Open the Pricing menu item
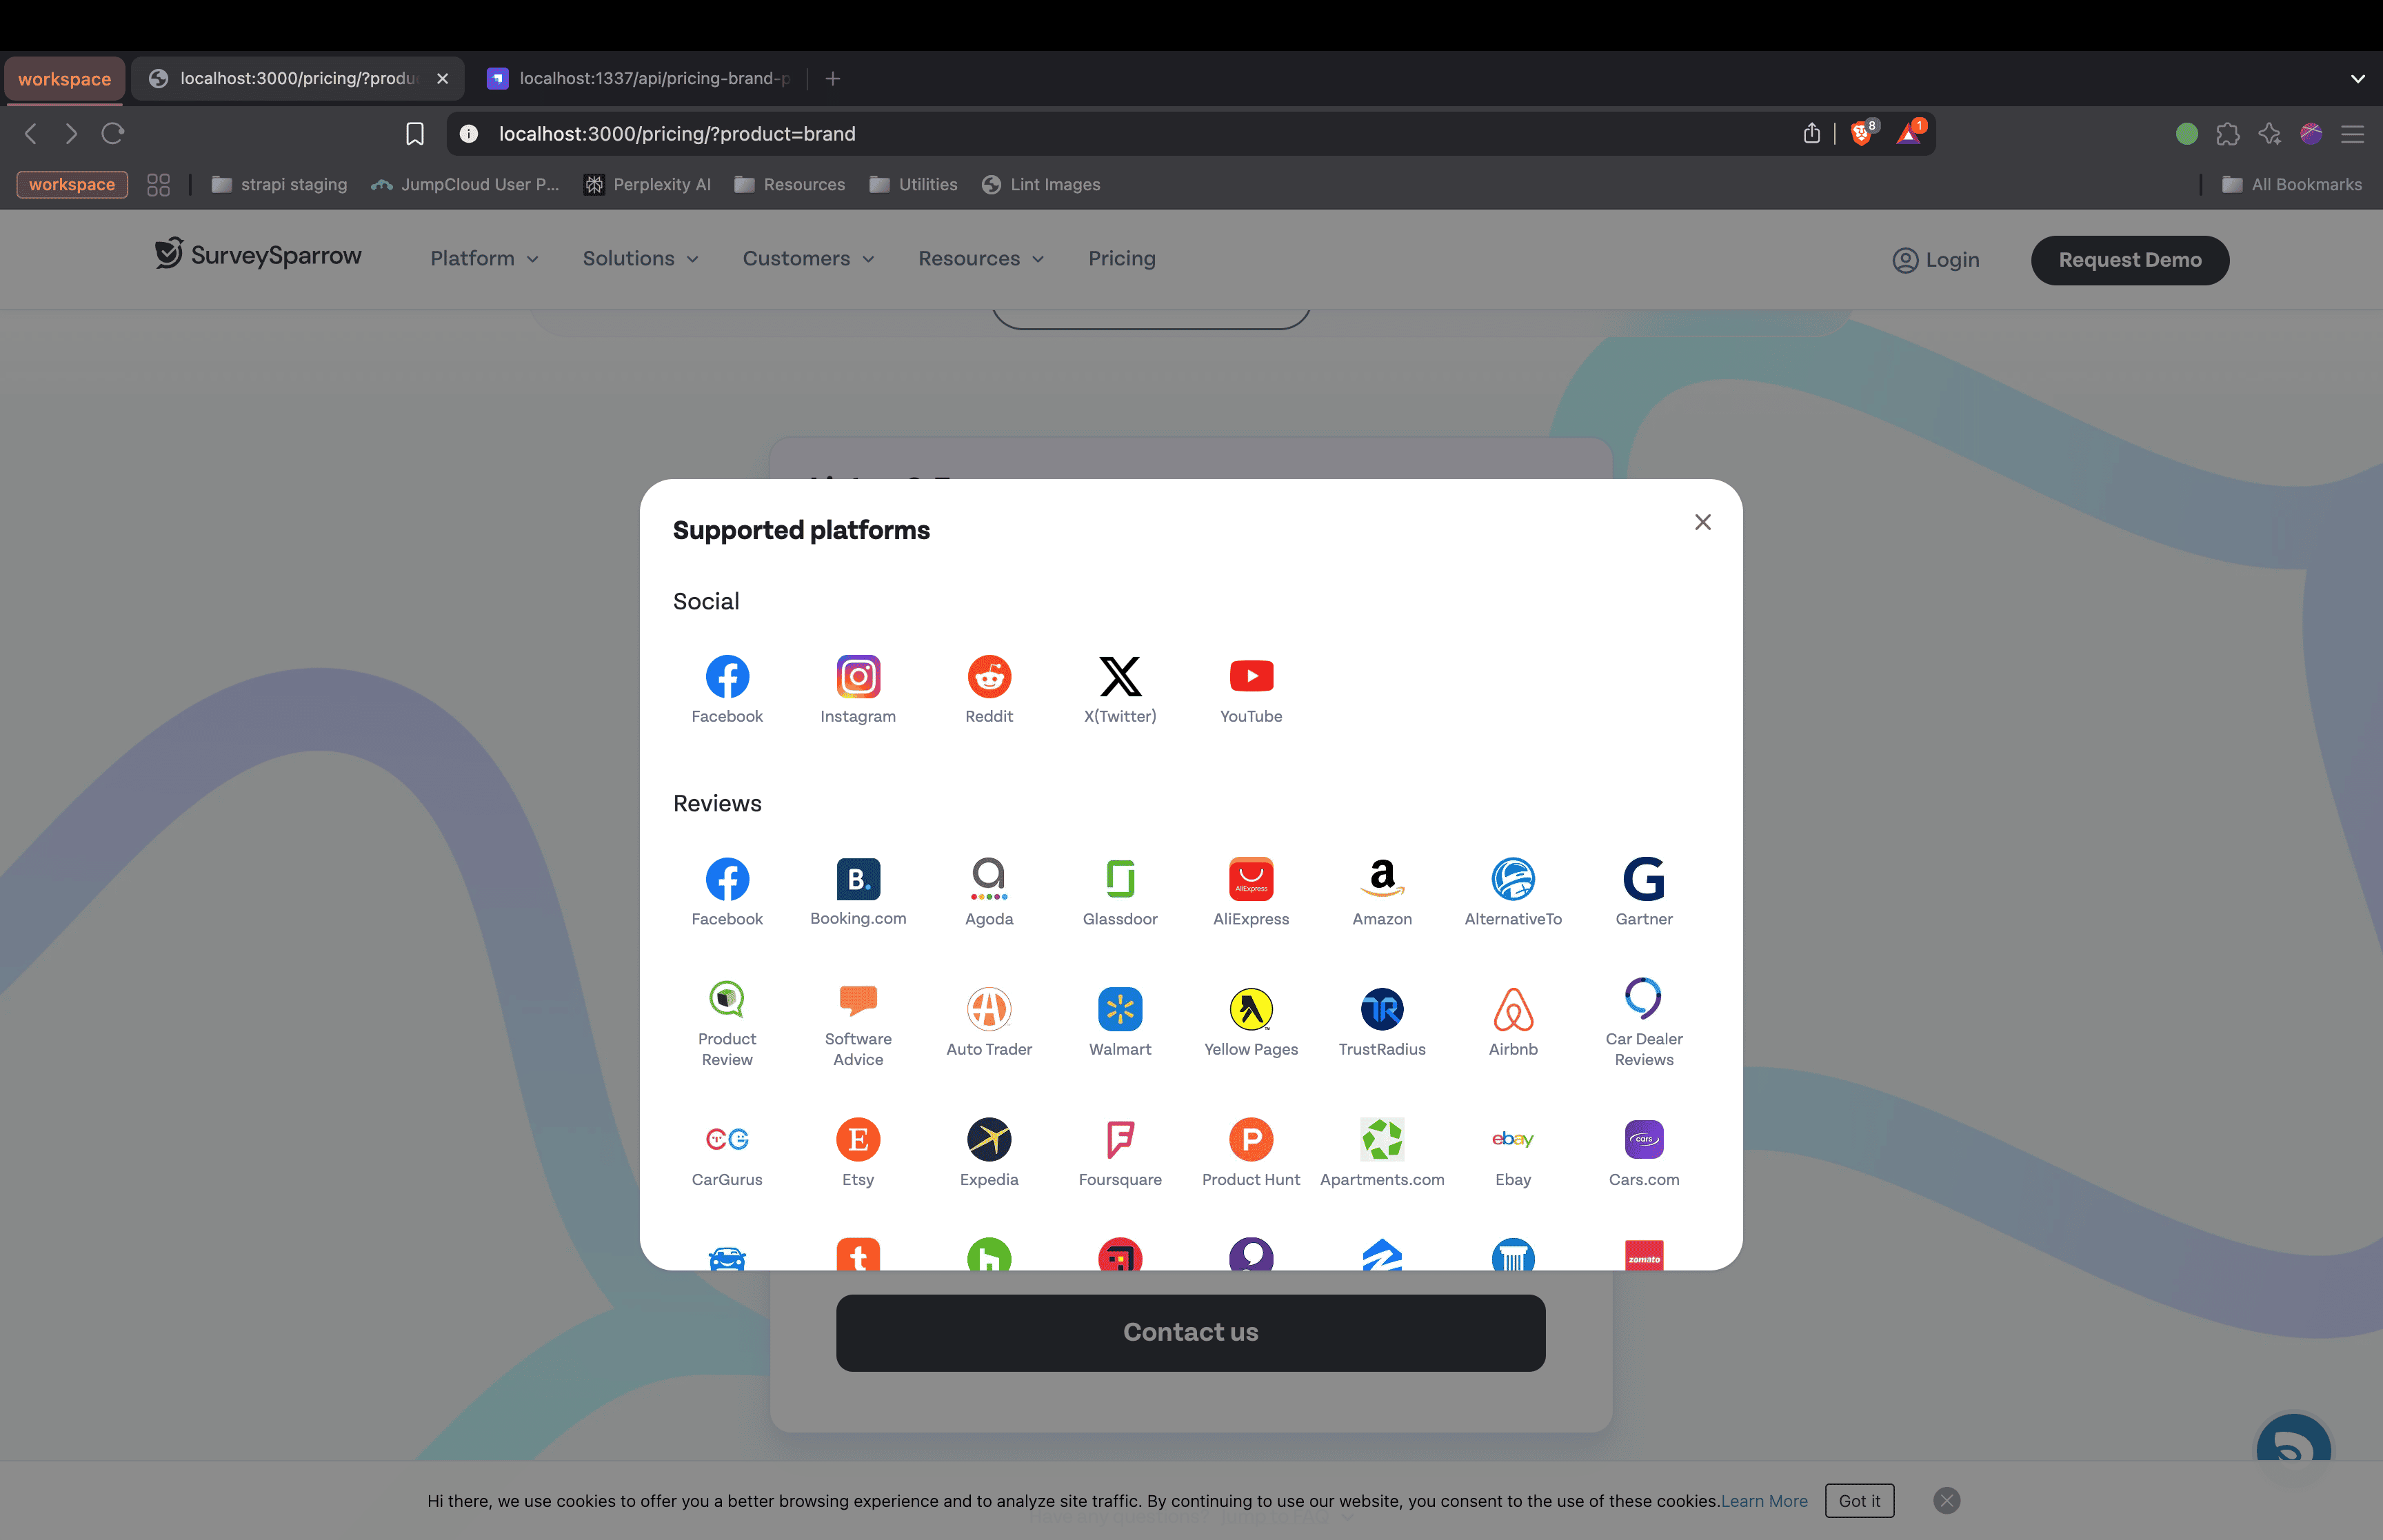The width and height of the screenshot is (2383, 1540). pyautogui.click(x=1121, y=259)
